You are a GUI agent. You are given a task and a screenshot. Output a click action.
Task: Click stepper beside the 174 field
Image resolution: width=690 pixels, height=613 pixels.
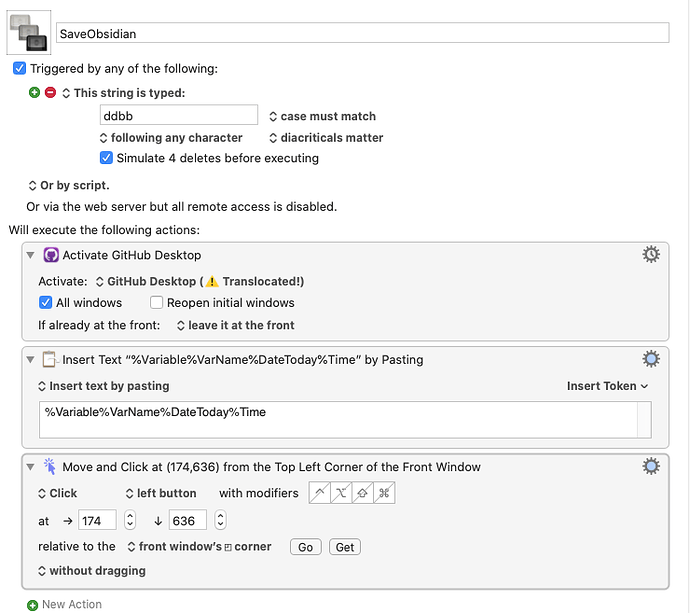pos(130,520)
